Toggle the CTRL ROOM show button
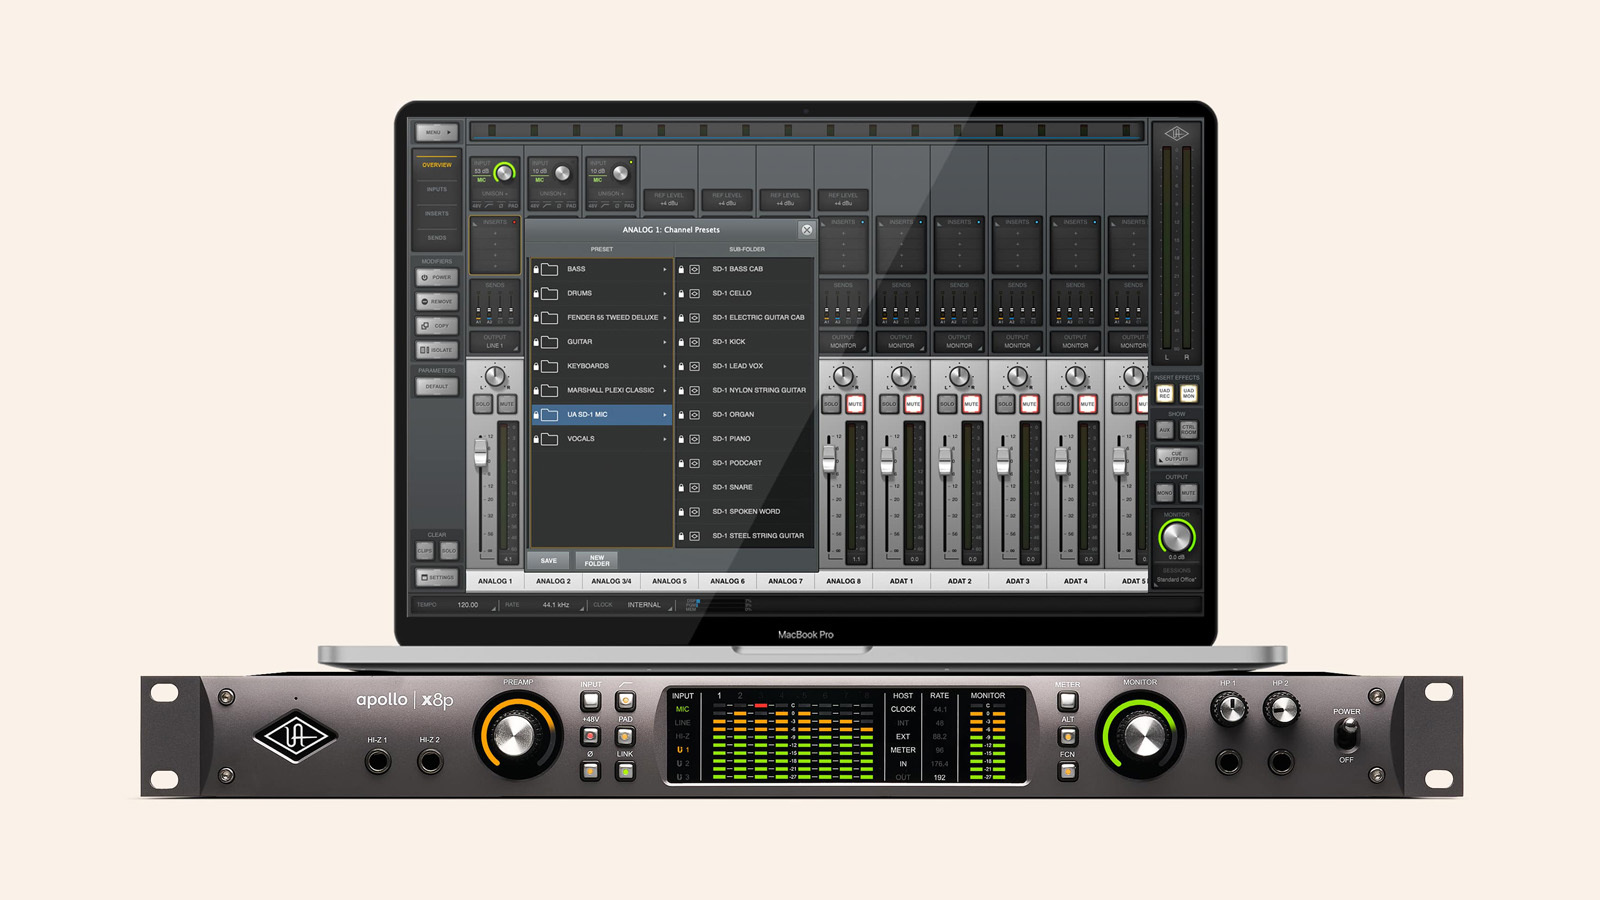1600x900 pixels. point(1188,429)
